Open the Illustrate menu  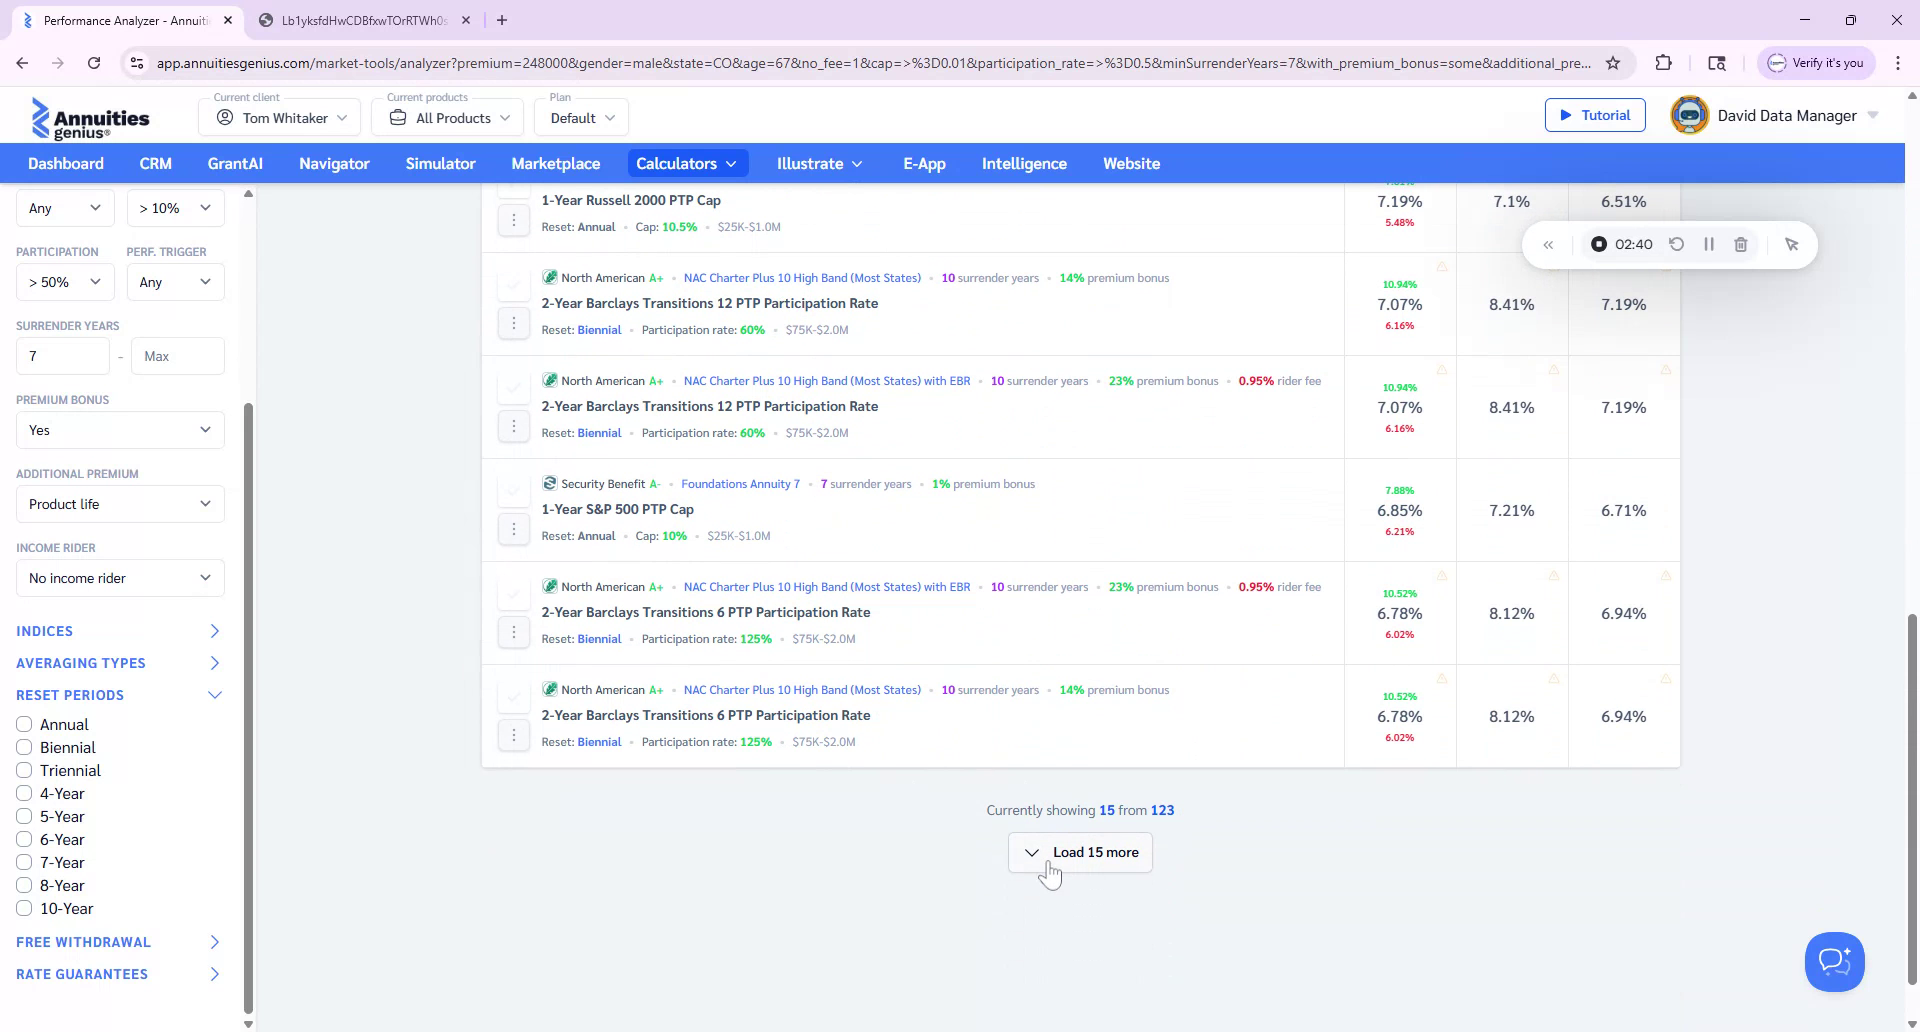point(818,163)
